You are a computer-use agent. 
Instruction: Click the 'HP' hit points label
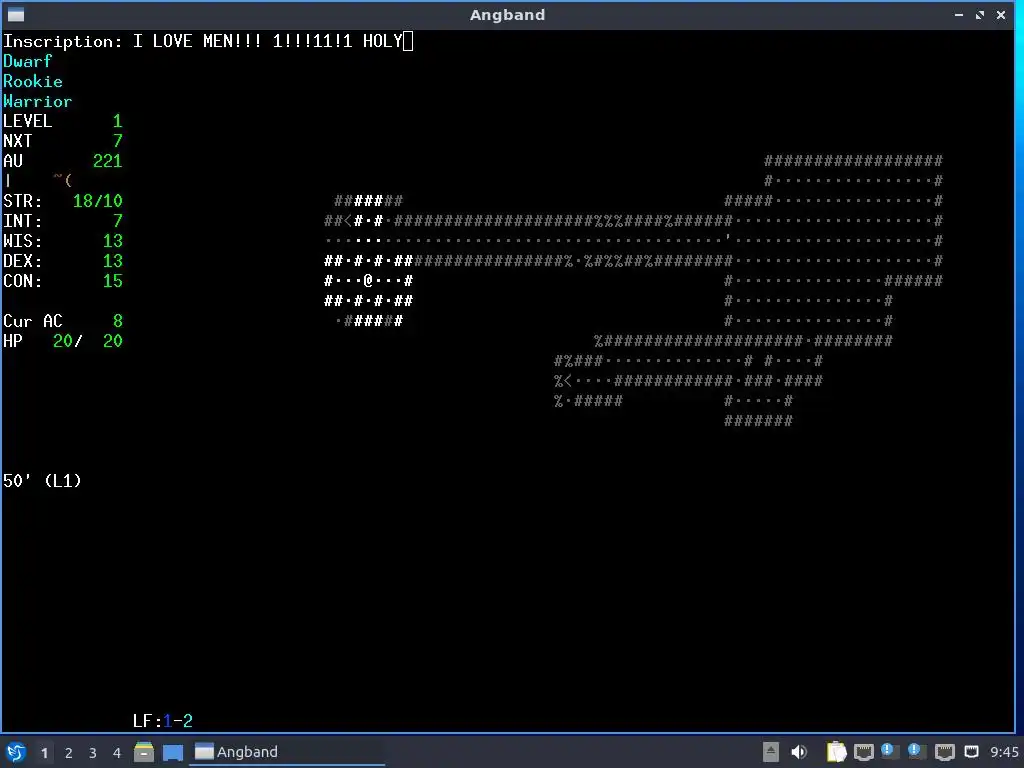pos(12,341)
